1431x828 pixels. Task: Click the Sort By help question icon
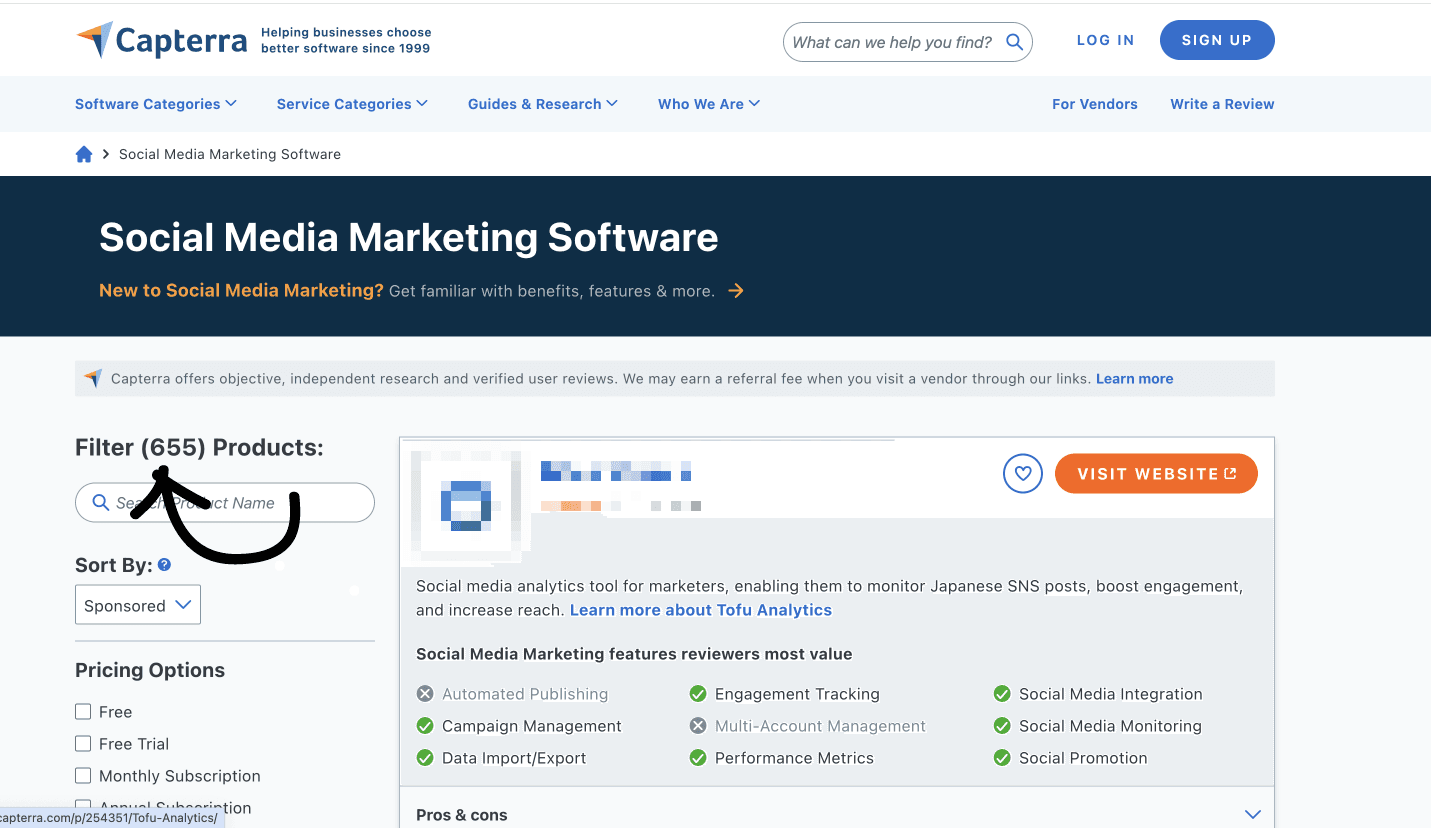(x=165, y=565)
